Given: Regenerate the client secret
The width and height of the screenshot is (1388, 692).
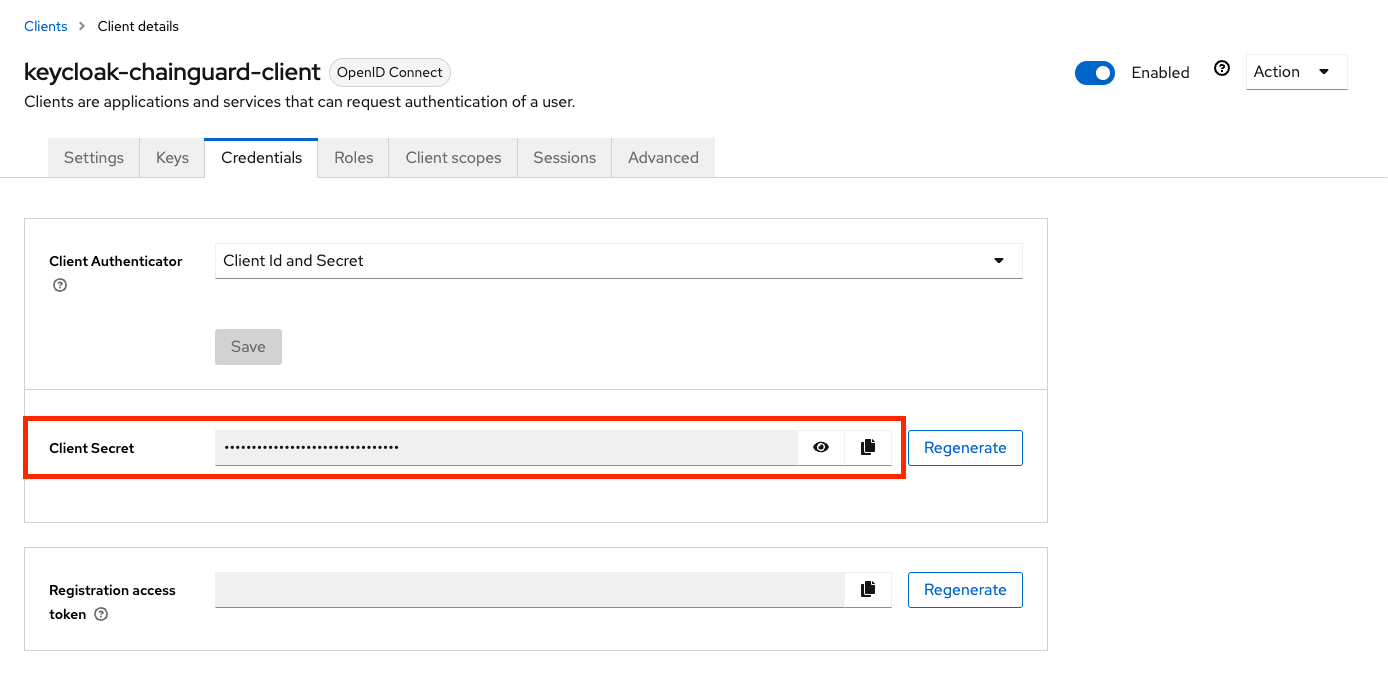Looking at the screenshot, I should (x=964, y=447).
